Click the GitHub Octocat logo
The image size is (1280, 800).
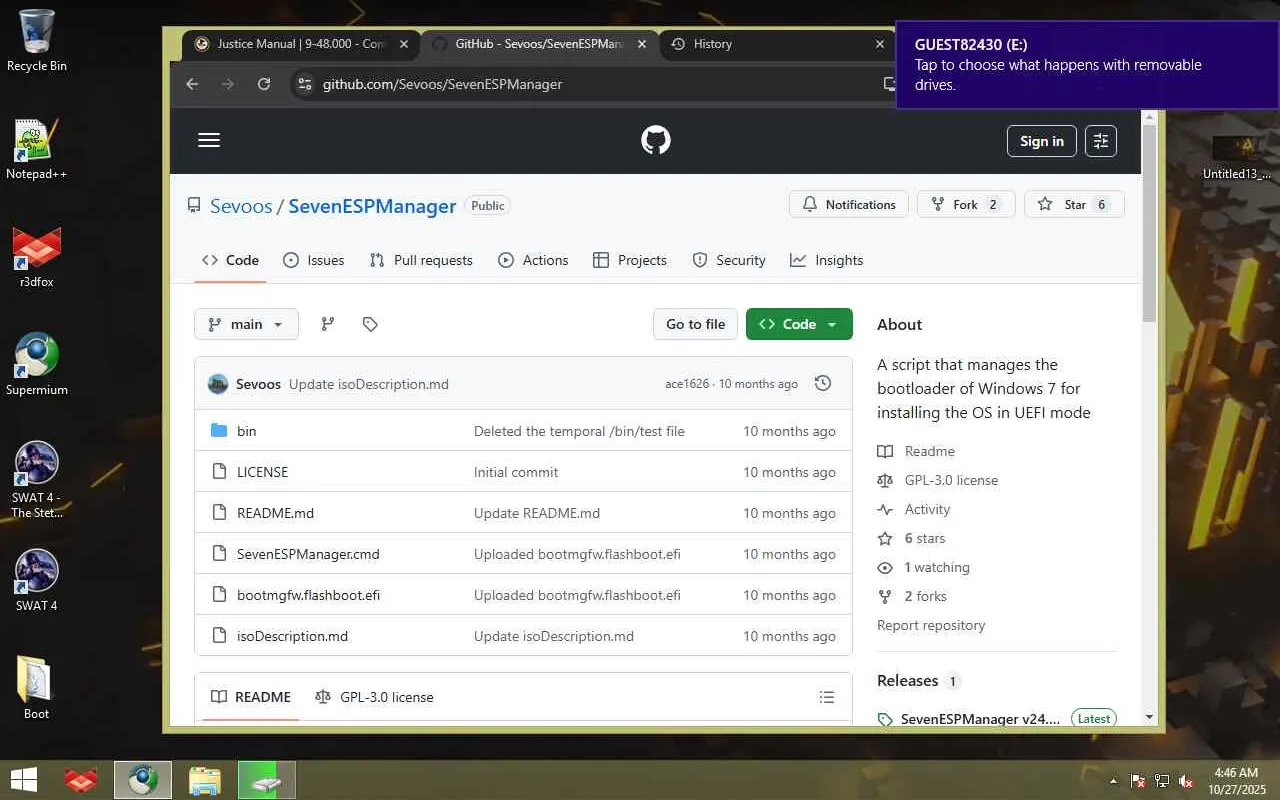(656, 140)
